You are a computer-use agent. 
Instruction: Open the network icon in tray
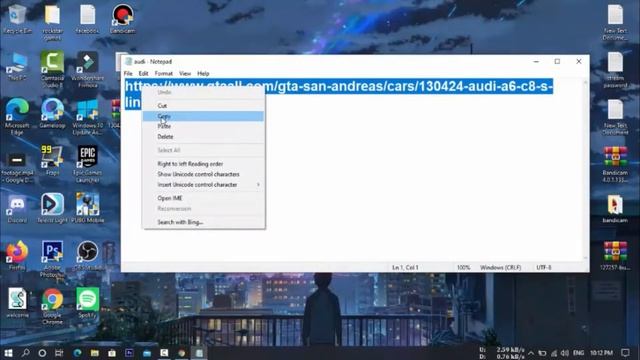point(554,353)
